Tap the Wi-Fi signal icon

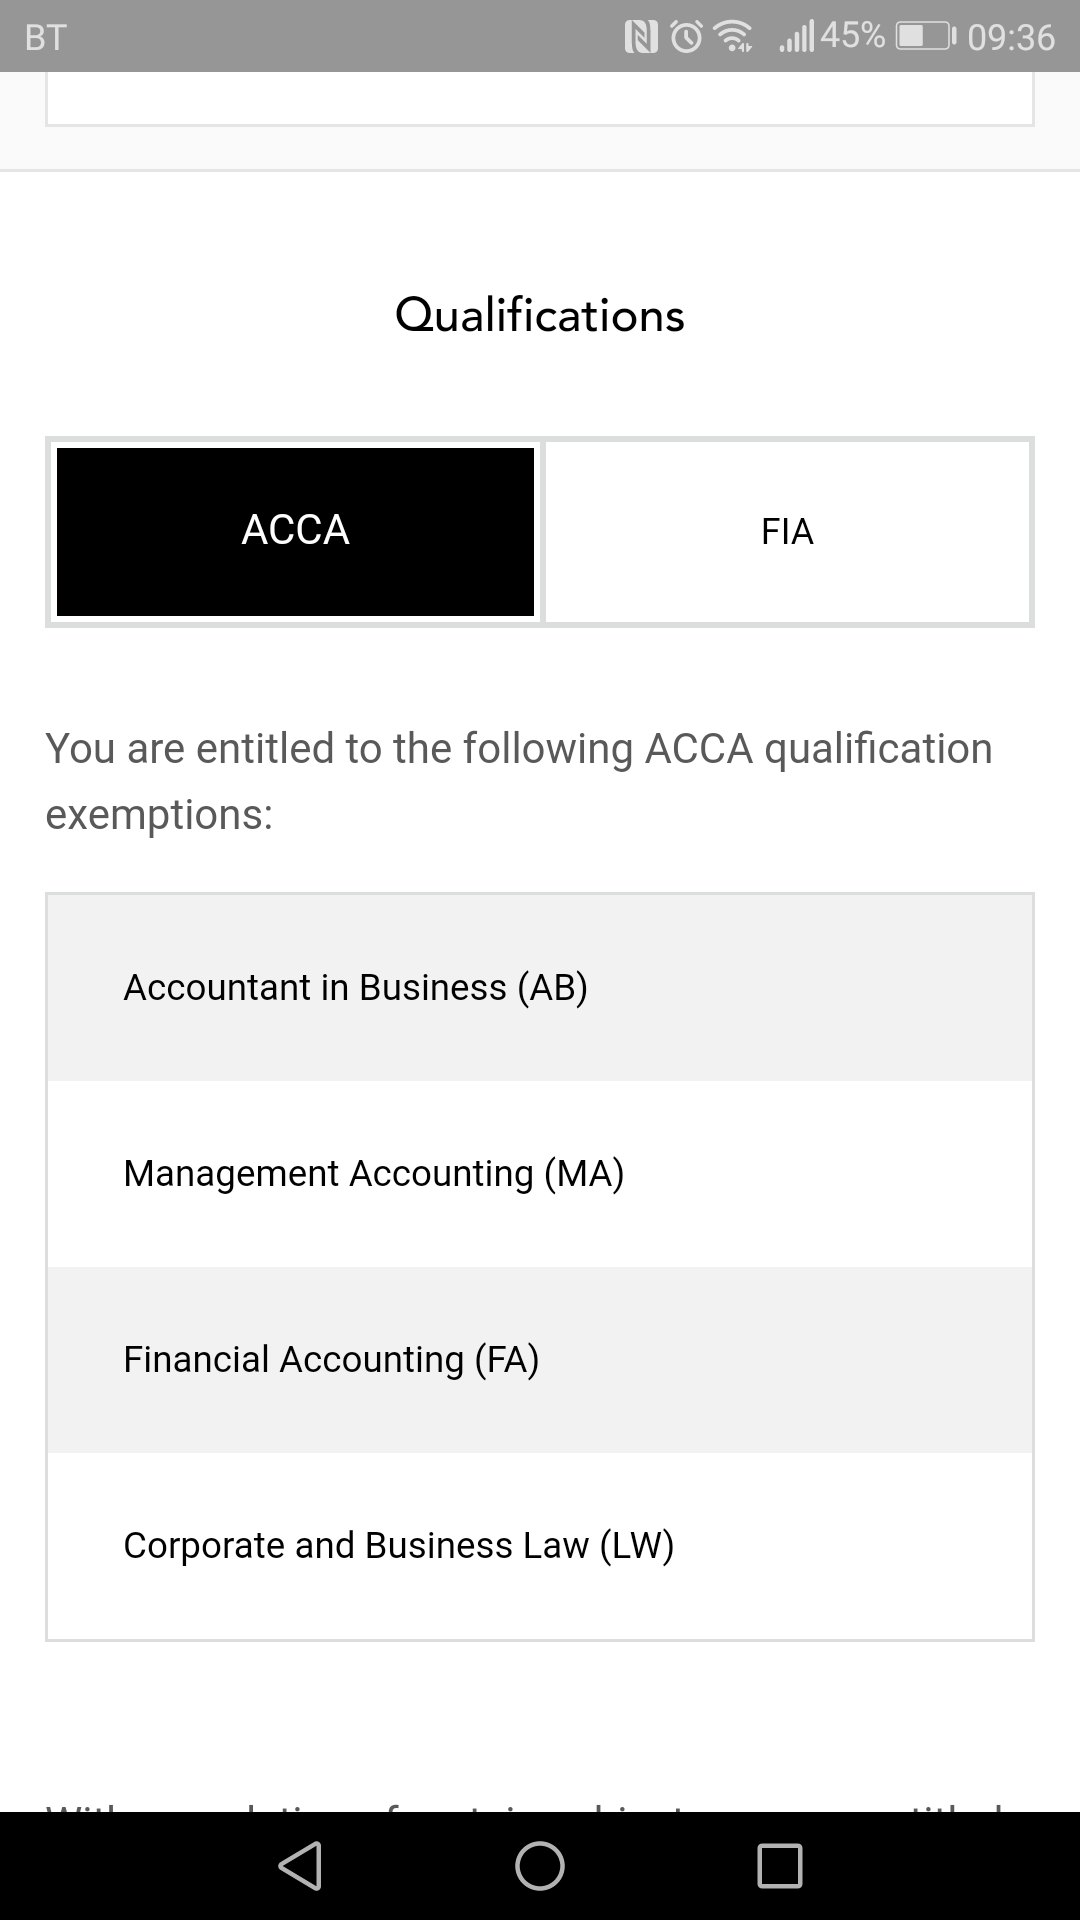pos(735,38)
